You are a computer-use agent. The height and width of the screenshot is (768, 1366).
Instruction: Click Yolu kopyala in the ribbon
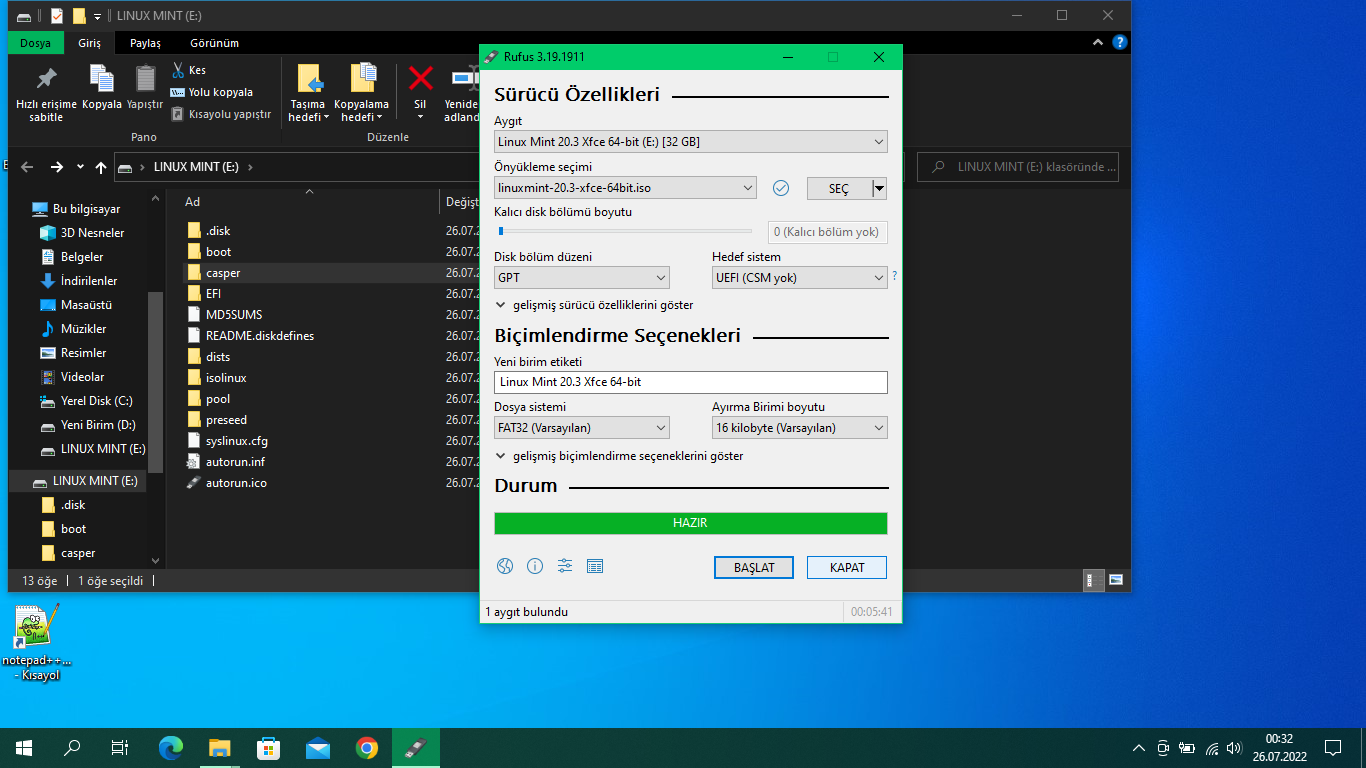pyautogui.click(x=211, y=92)
